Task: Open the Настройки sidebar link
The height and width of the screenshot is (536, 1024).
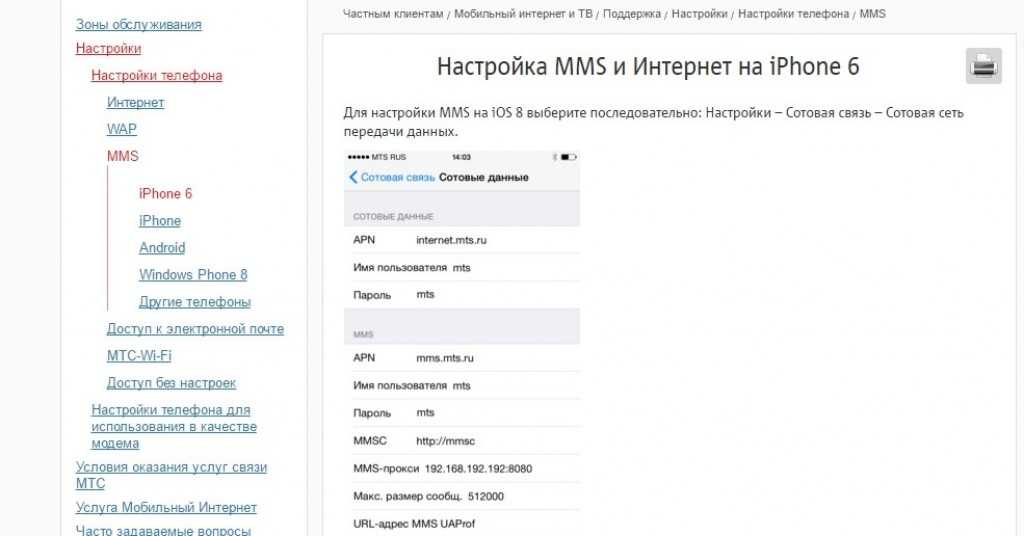Action: [108, 48]
